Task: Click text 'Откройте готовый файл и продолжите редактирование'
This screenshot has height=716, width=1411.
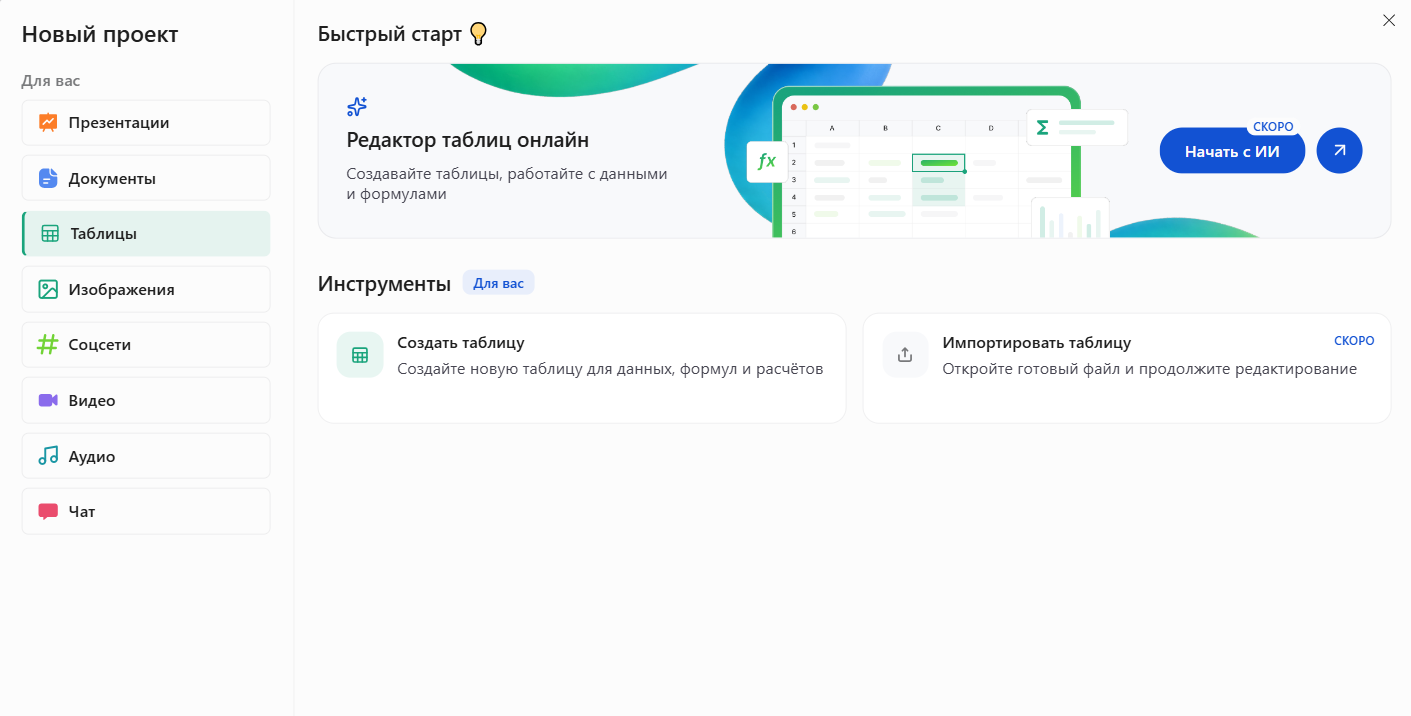Action: (1149, 369)
